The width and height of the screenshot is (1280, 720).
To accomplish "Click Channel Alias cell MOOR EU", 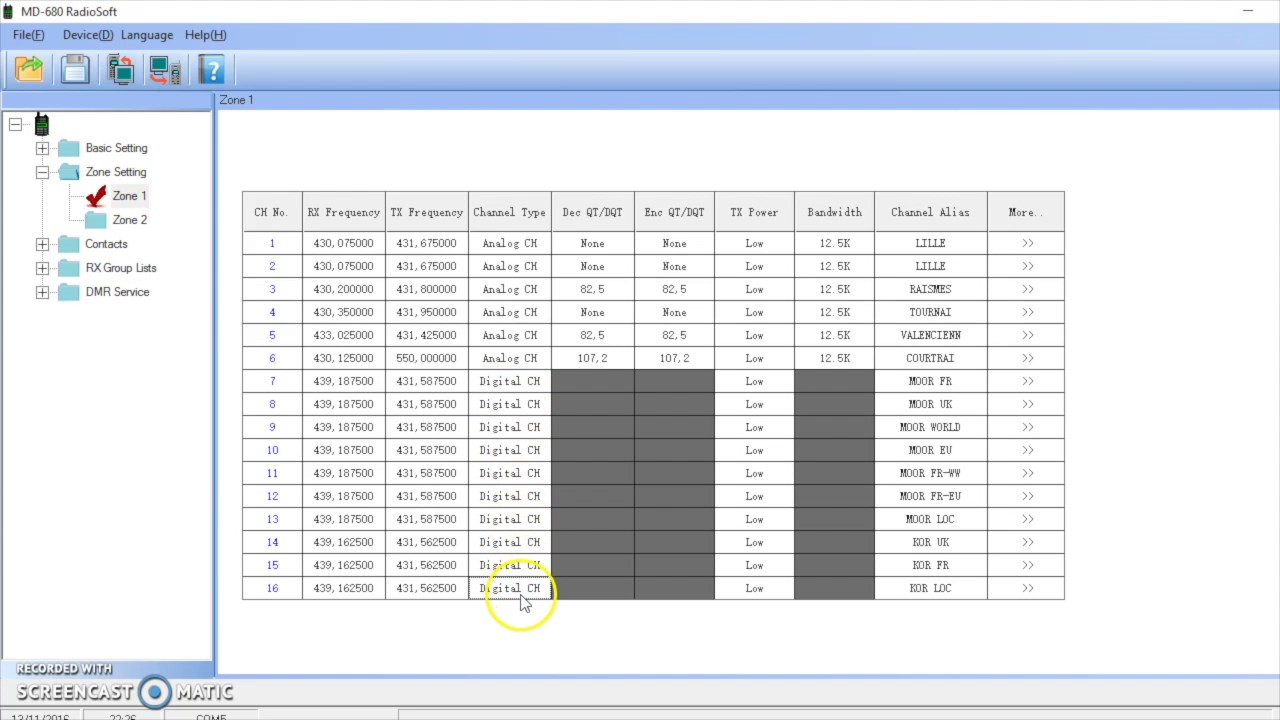I will coord(931,450).
